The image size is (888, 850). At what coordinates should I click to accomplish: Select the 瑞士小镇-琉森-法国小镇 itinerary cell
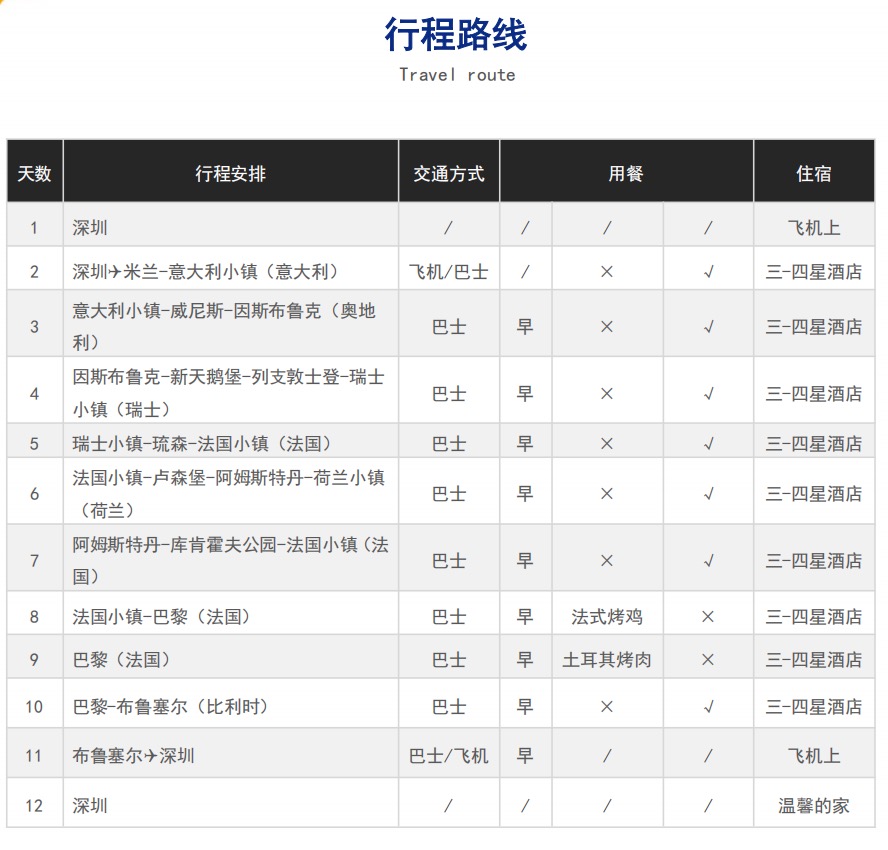pyautogui.click(x=202, y=443)
